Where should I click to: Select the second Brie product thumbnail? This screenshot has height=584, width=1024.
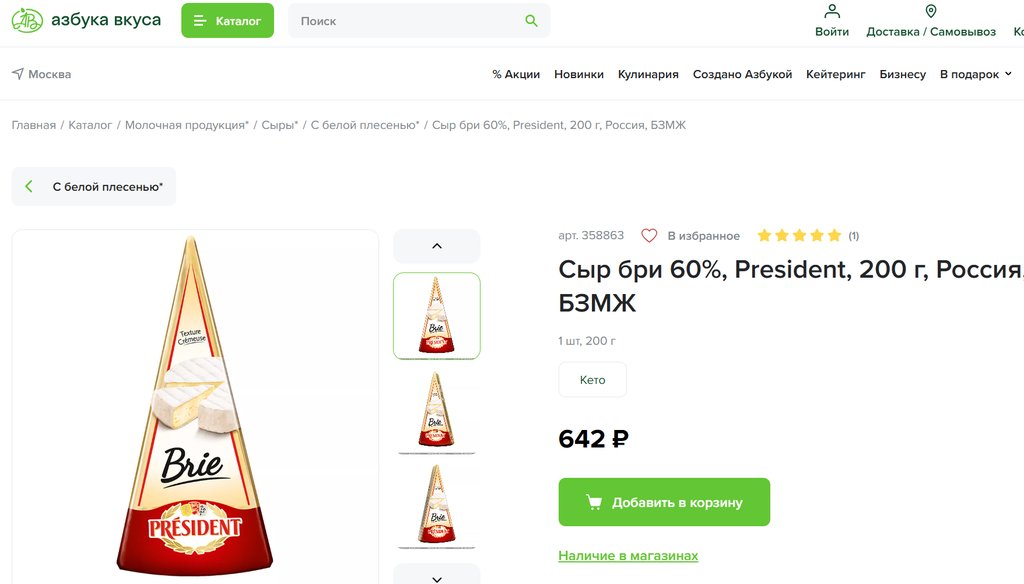[436, 411]
